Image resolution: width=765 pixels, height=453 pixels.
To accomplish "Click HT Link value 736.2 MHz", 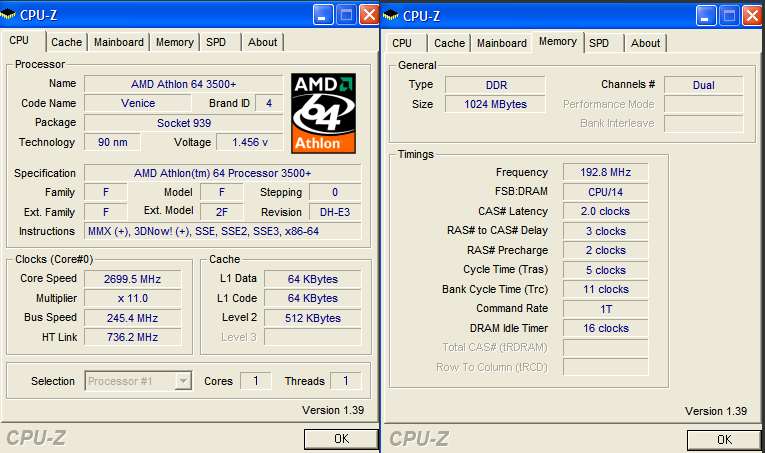I will (x=132, y=337).
